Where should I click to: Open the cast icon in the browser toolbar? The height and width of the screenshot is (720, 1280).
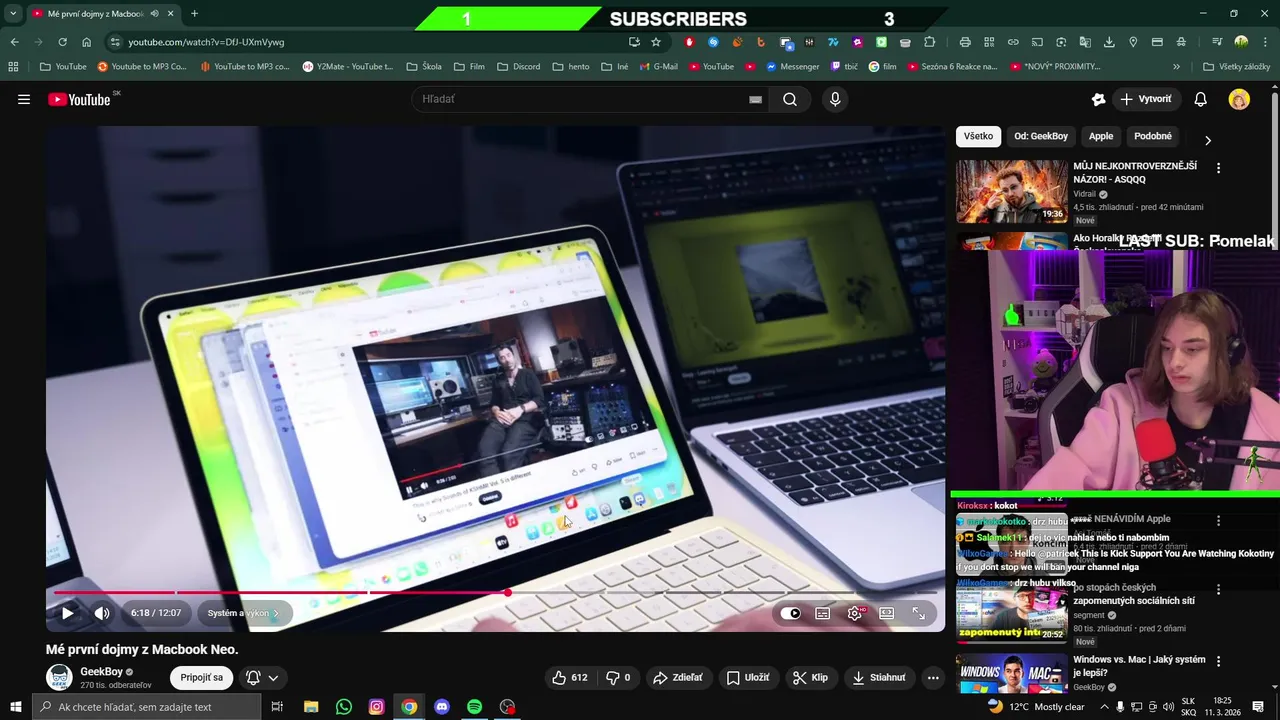click(x=1037, y=42)
